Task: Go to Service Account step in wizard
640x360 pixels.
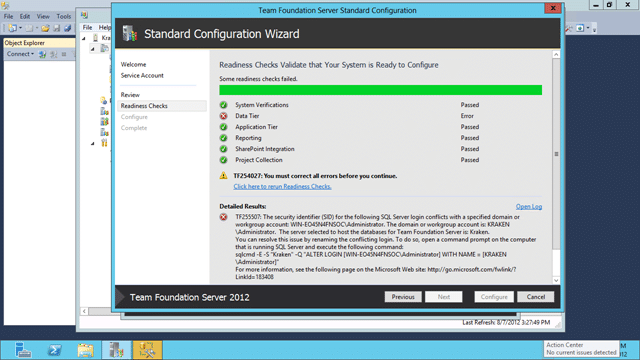Action: tap(142, 76)
